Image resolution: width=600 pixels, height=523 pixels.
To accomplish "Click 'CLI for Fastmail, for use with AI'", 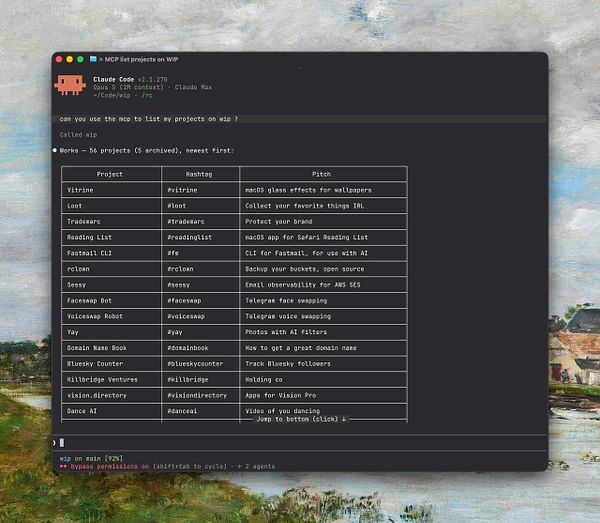I will tap(306, 253).
